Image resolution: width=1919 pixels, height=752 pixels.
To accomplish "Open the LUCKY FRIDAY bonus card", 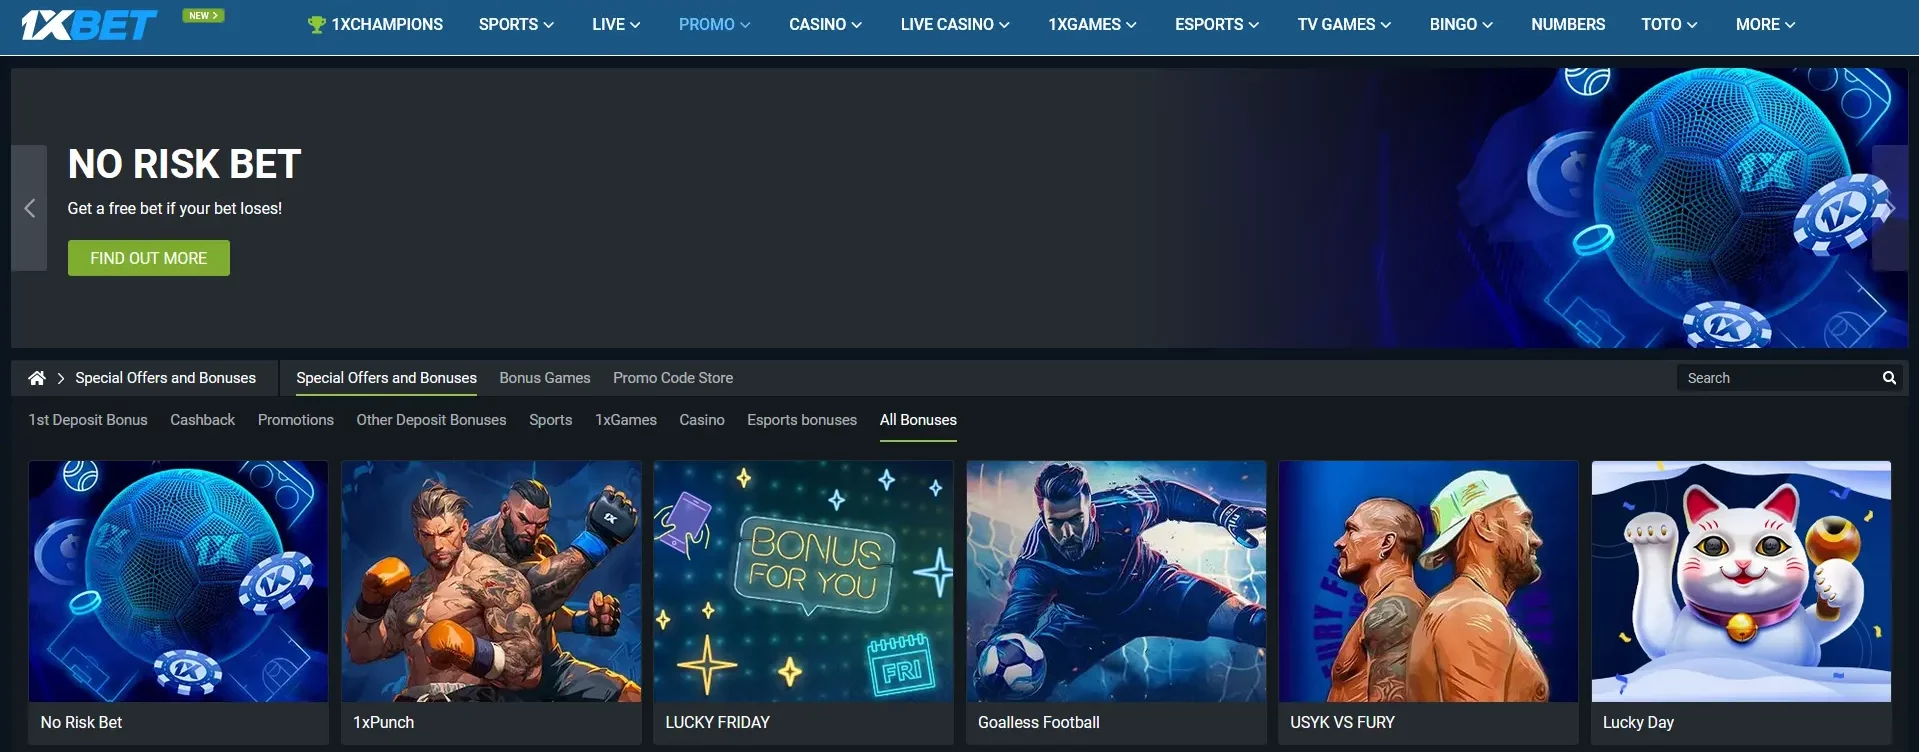I will coord(803,600).
